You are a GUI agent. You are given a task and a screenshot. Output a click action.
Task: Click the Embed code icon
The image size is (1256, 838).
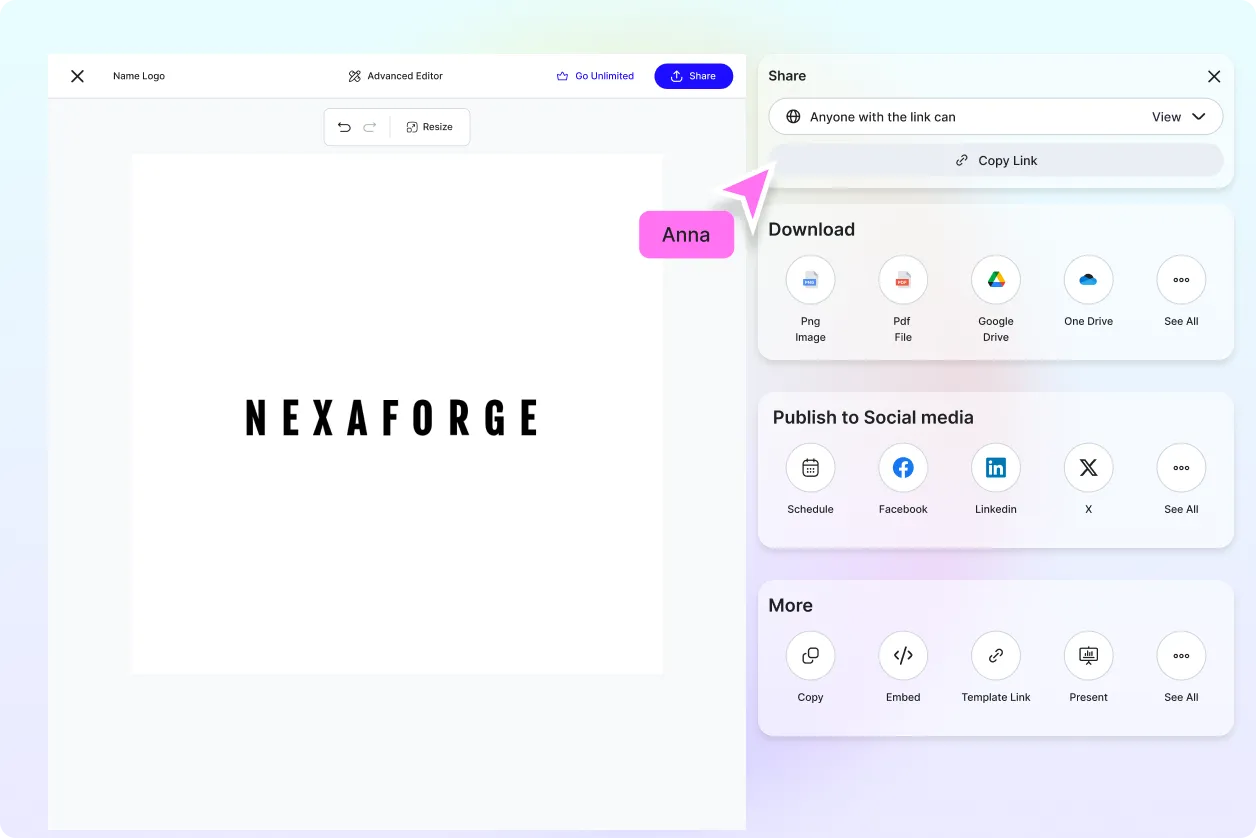(903, 656)
